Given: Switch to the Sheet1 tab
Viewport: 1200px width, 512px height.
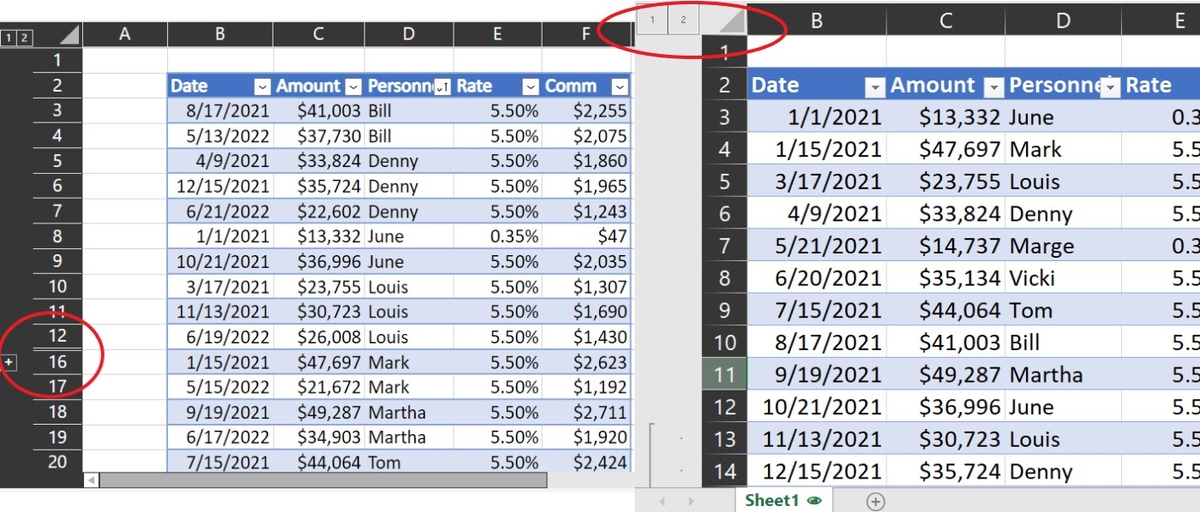Looking at the screenshot, I should [772, 501].
